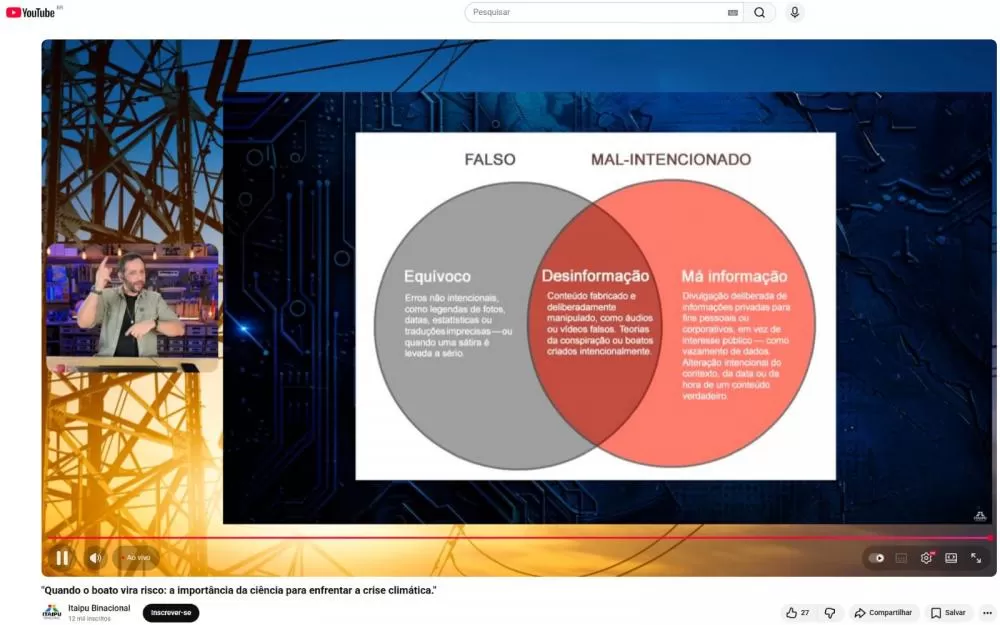Open the more actions three-dot menu
This screenshot has height=625, width=1000.
point(988,613)
